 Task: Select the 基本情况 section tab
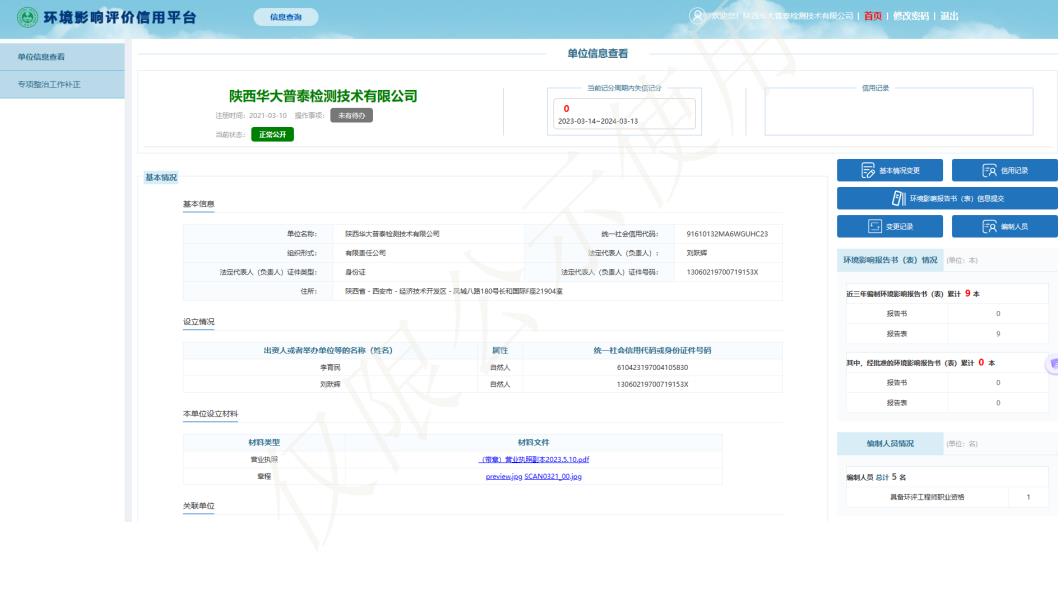click(x=161, y=178)
